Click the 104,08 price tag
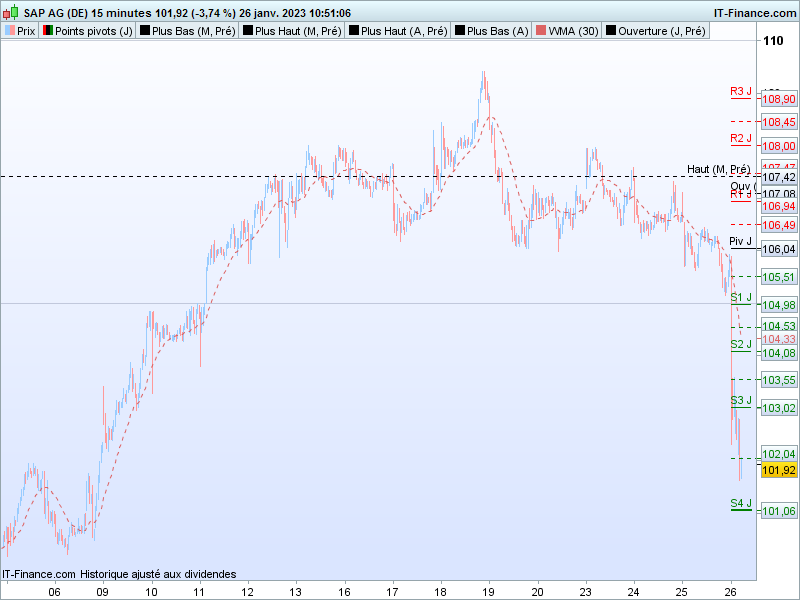Image resolution: width=800 pixels, height=600 pixels. coord(779,353)
